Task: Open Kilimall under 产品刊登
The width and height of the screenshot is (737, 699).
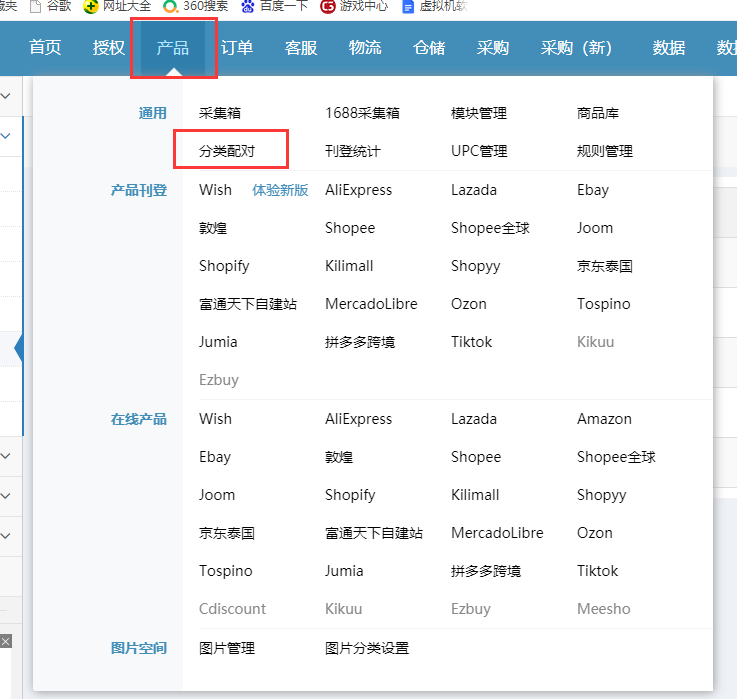Action: tap(349, 266)
